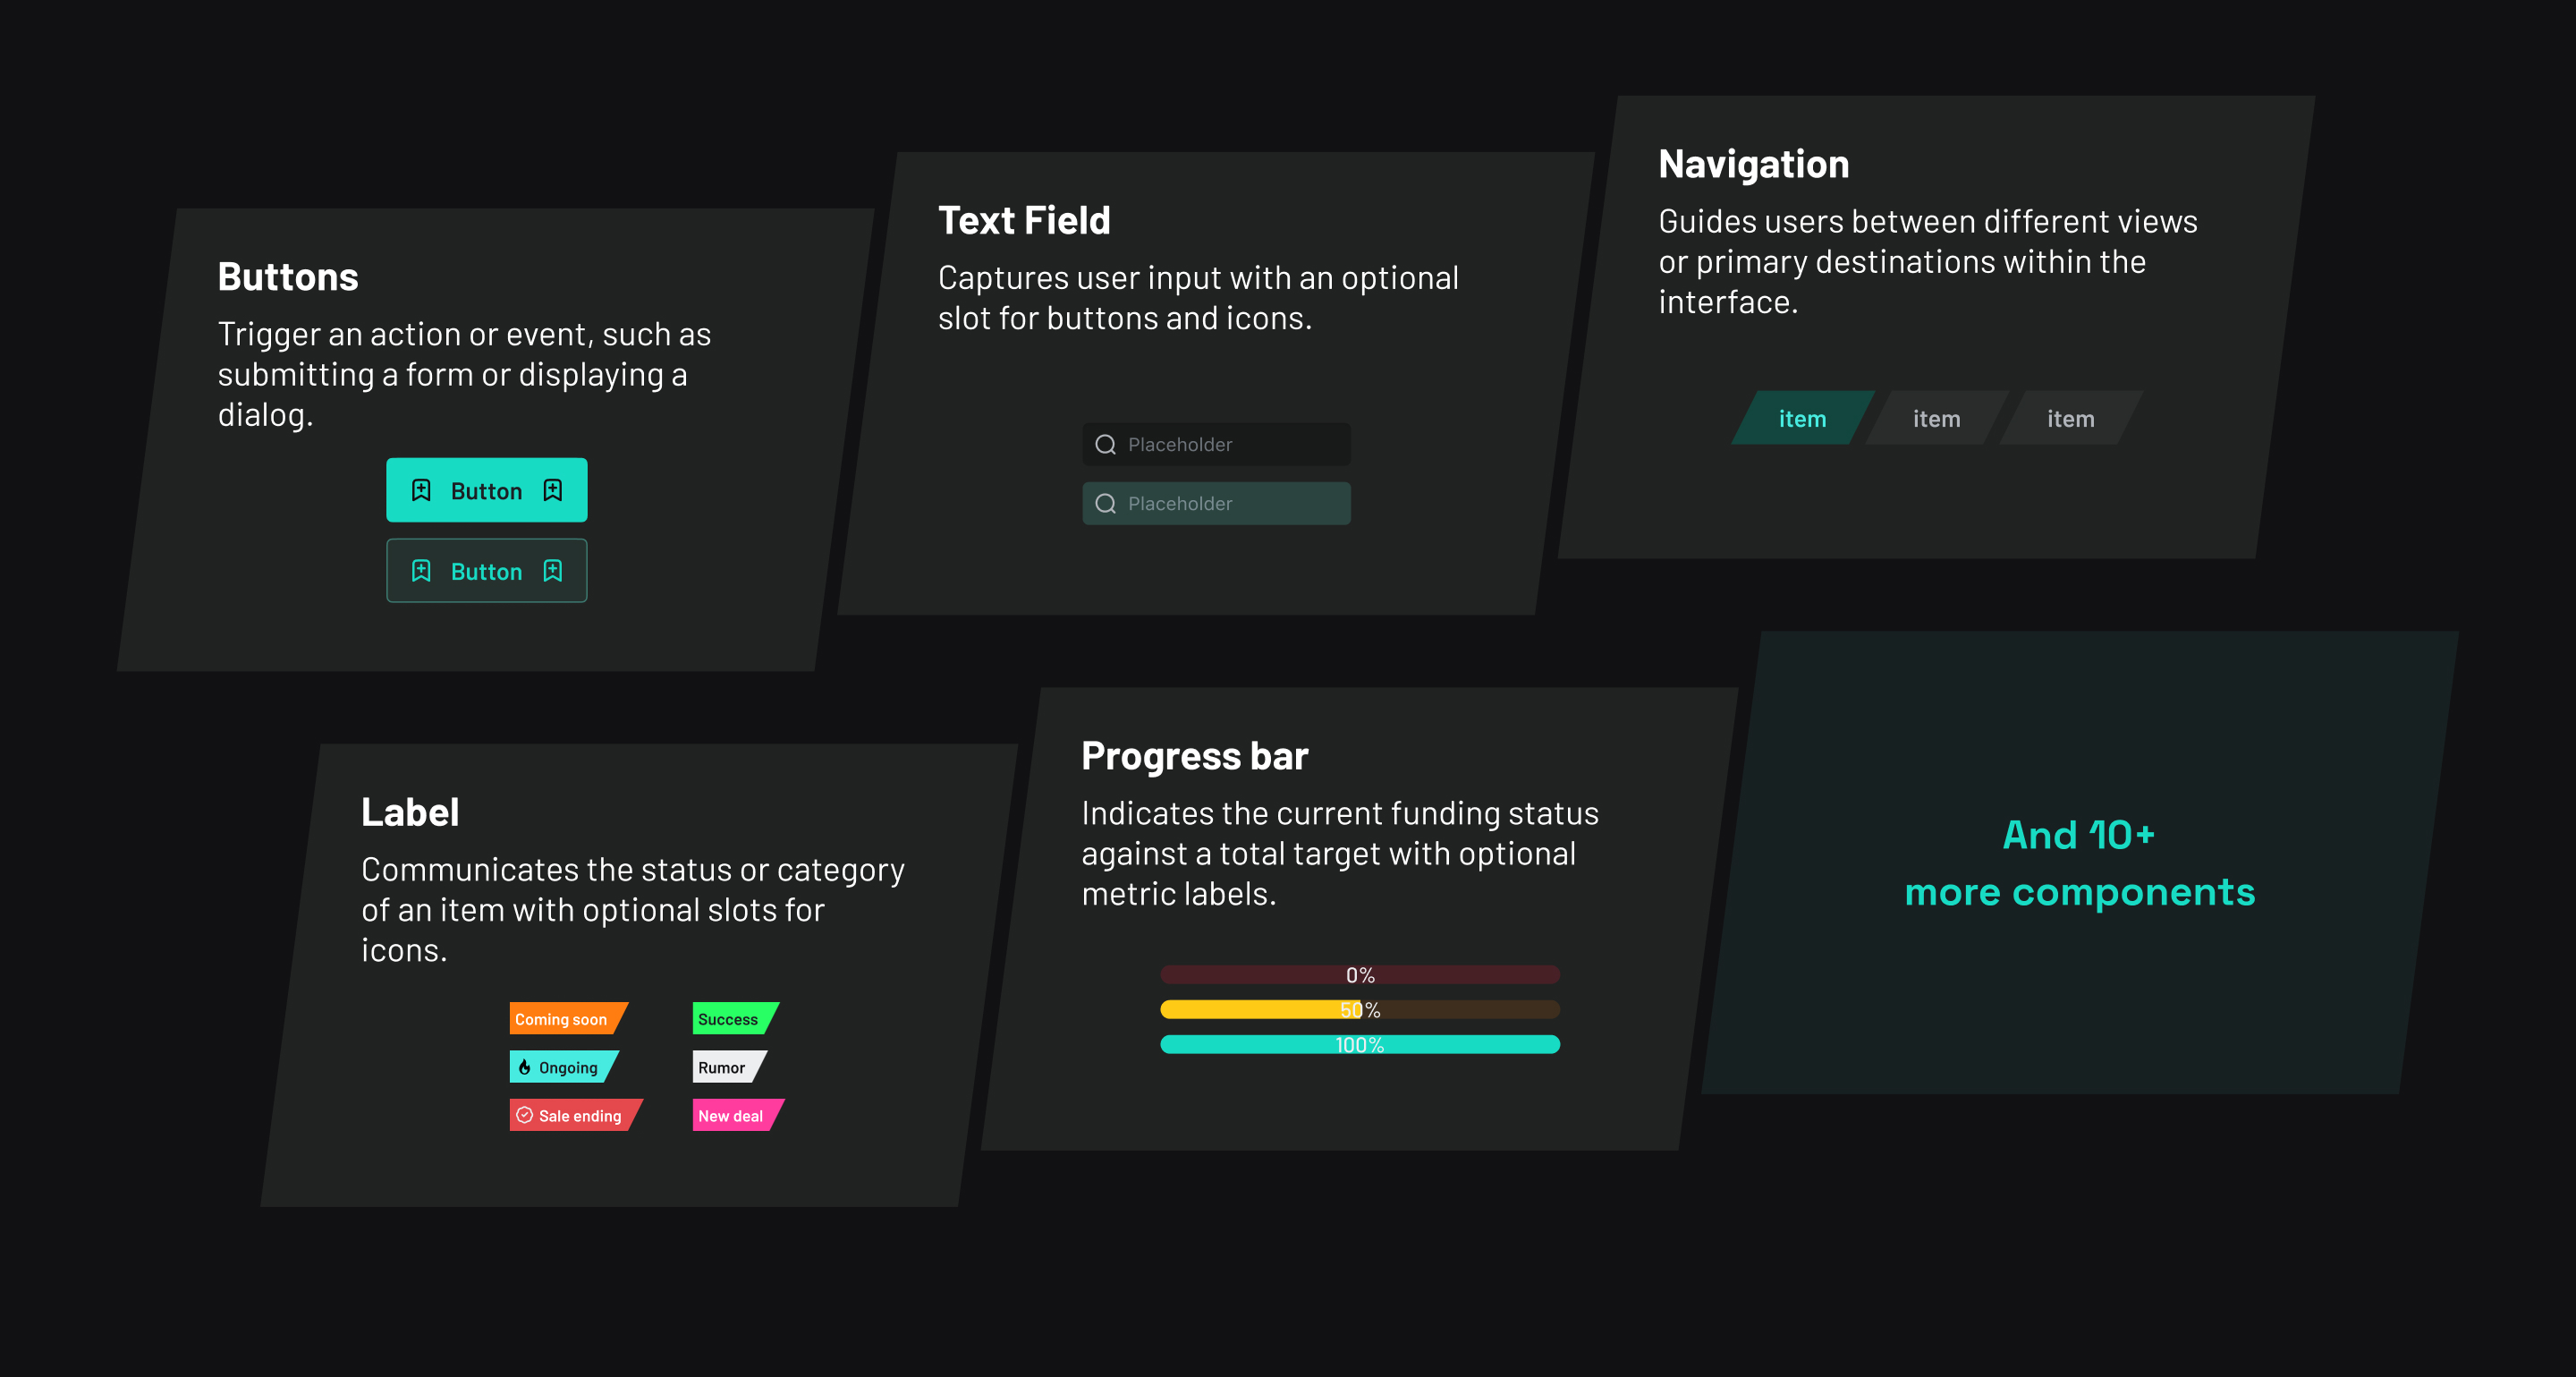The image size is (2576, 1377).
Task: Click the green Success label
Action: tap(729, 1019)
